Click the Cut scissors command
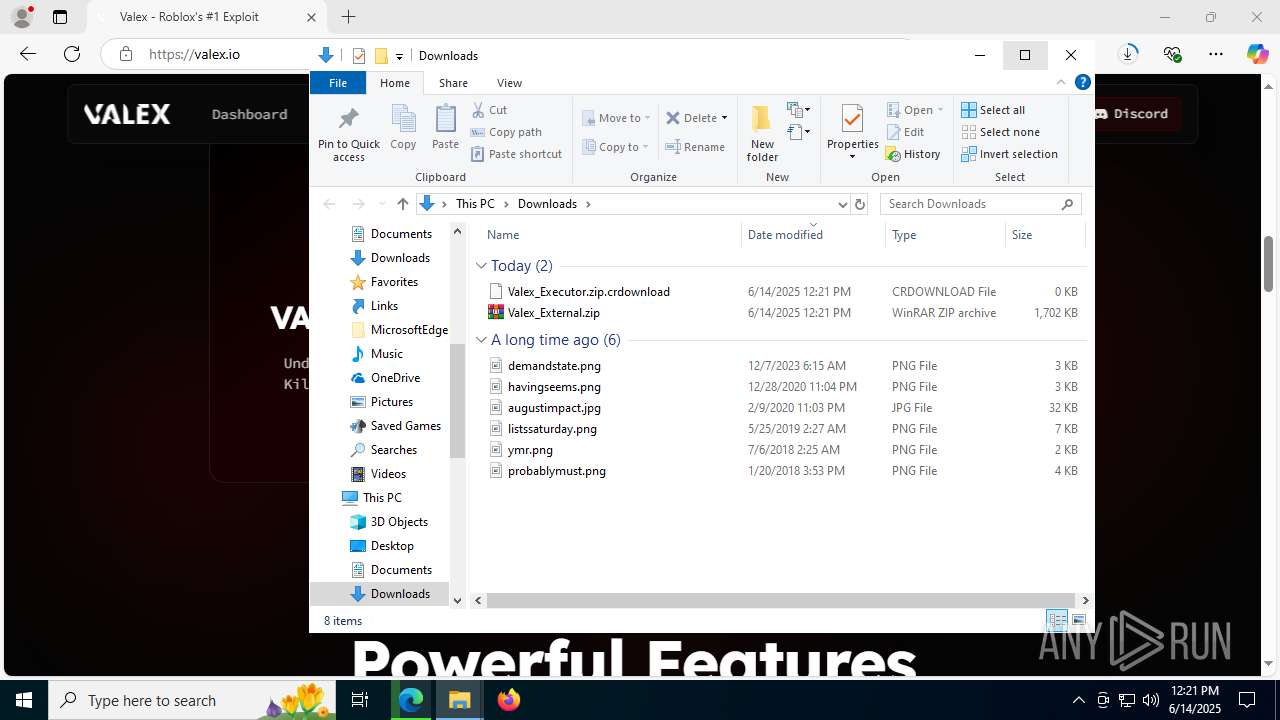The width and height of the screenshot is (1280, 720). pos(489,110)
